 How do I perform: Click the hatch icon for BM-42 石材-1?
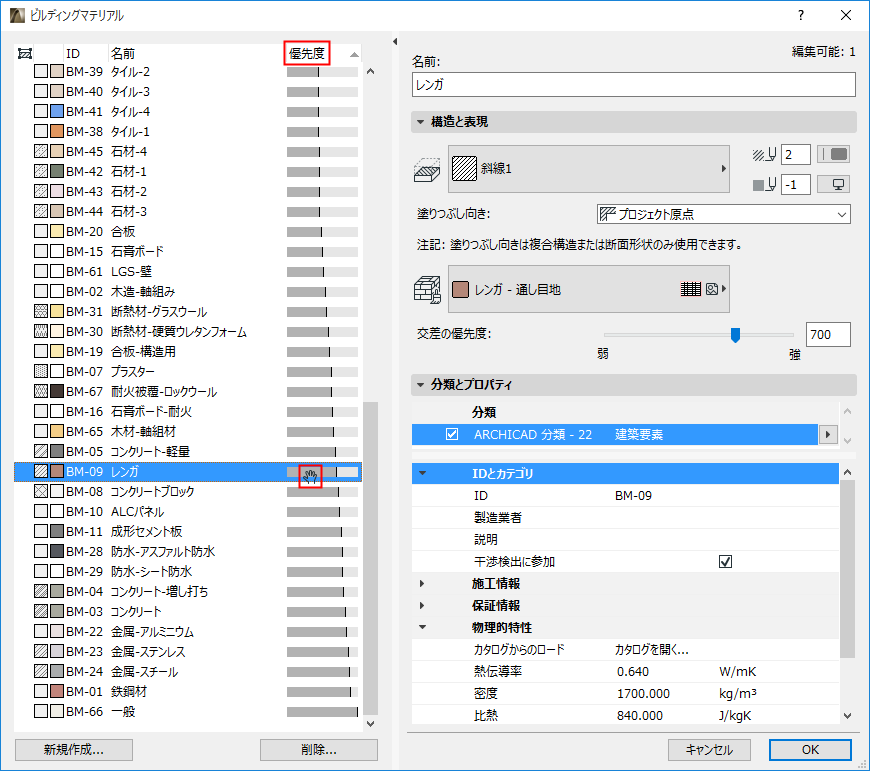tap(41, 171)
